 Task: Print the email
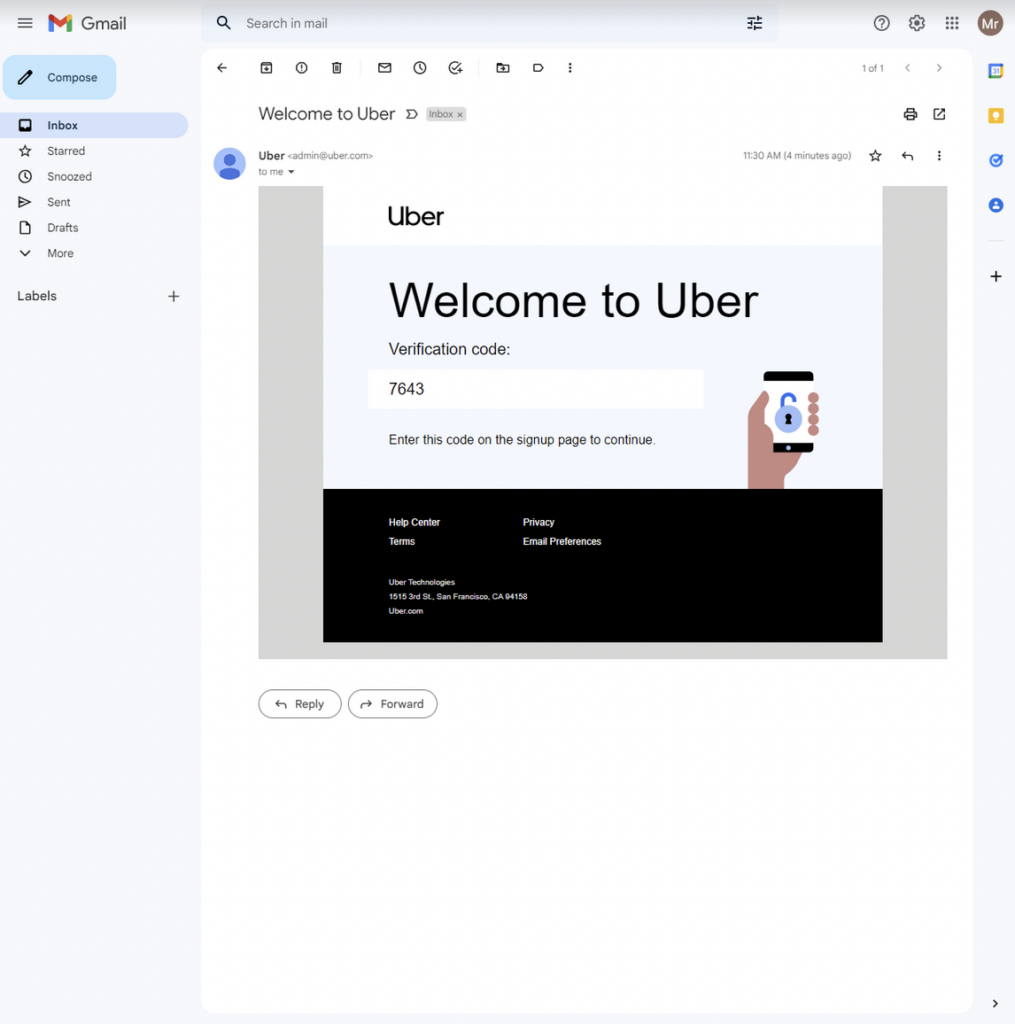[x=910, y=114]
